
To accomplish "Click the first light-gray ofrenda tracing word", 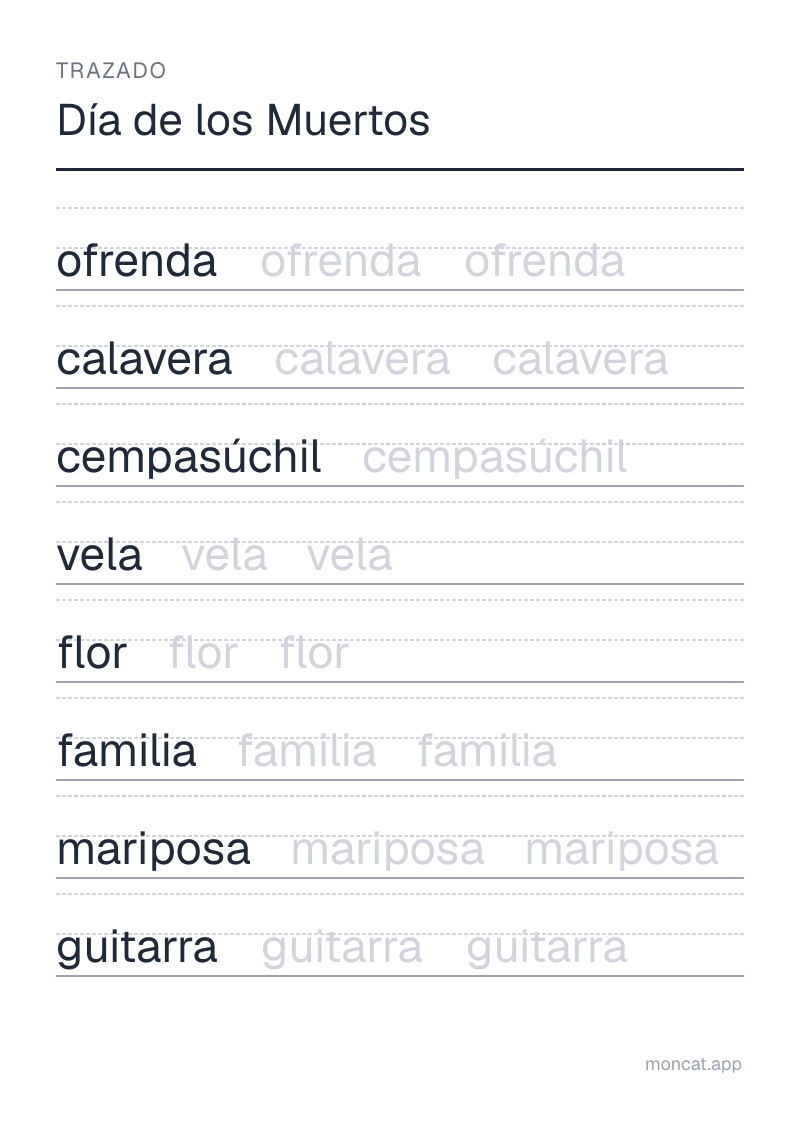I will [x=340, y=261].
